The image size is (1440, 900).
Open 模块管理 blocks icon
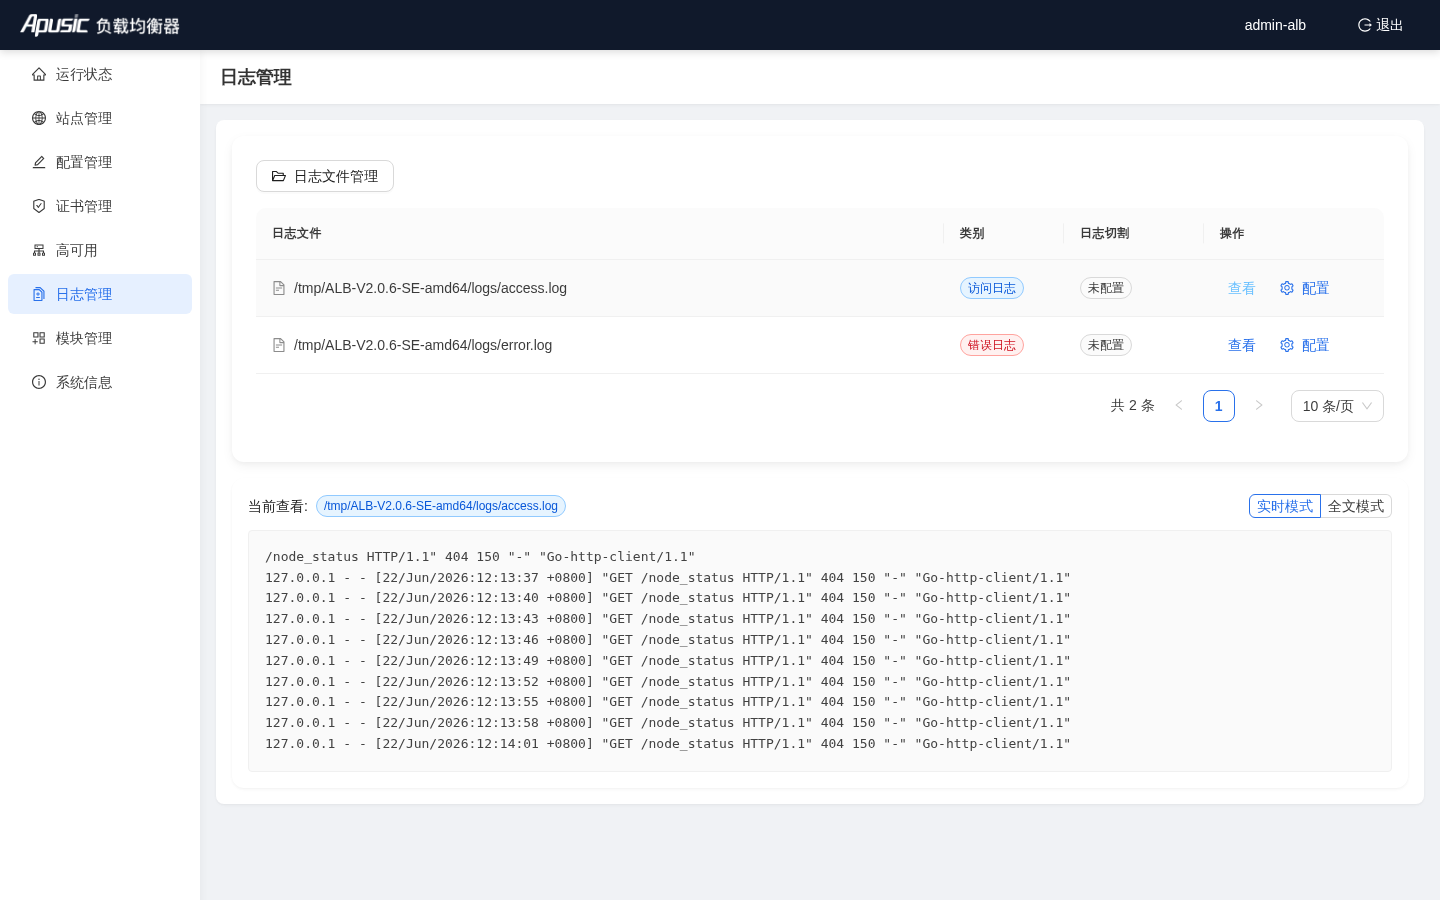[x=39, y=338]
